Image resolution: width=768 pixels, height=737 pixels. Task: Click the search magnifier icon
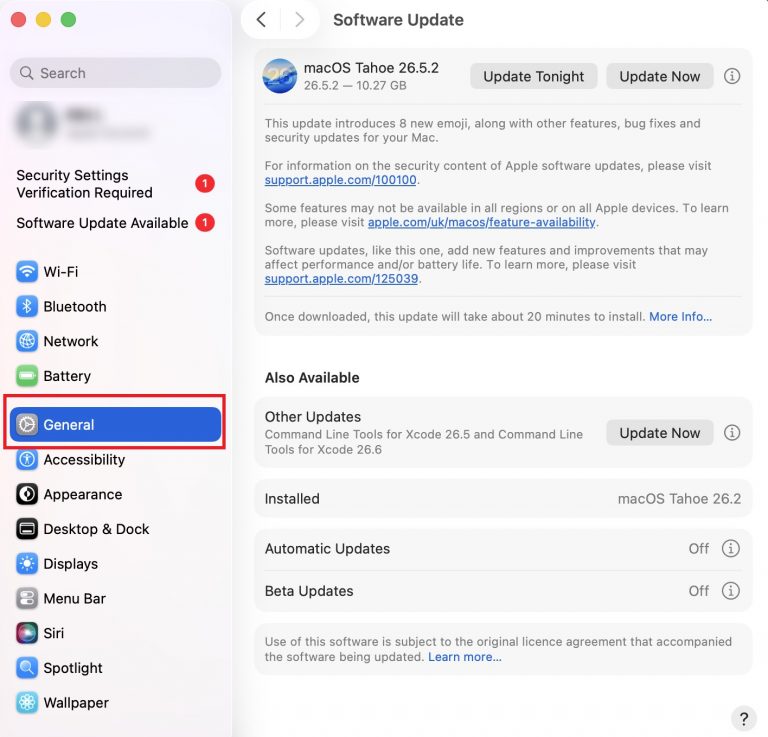coord(26,73)
